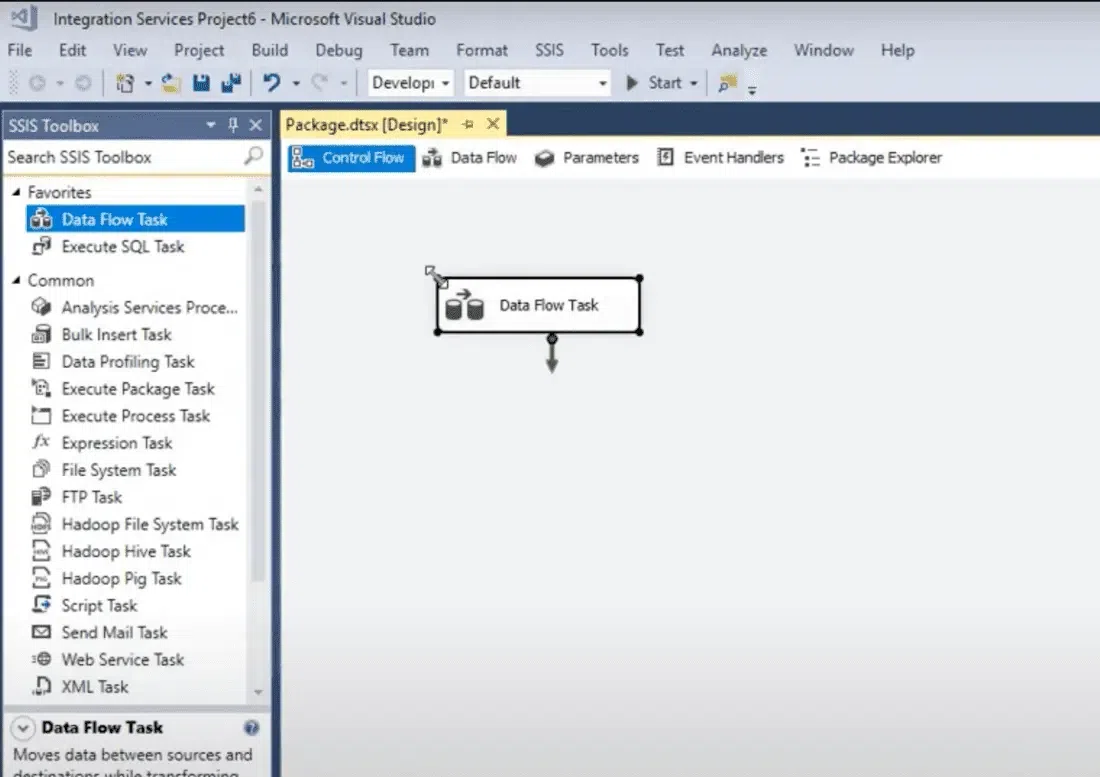Close the Package.dtsx document tab
The width and height of the screenshot is (1100, 777).
493,124
